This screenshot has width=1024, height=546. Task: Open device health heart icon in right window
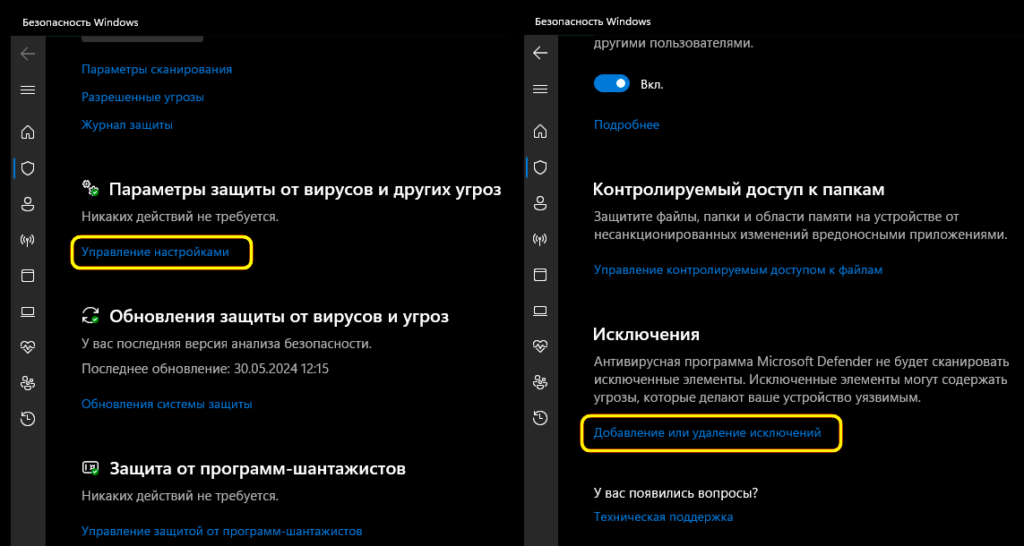pyautogui.click(x=540, y=347)
